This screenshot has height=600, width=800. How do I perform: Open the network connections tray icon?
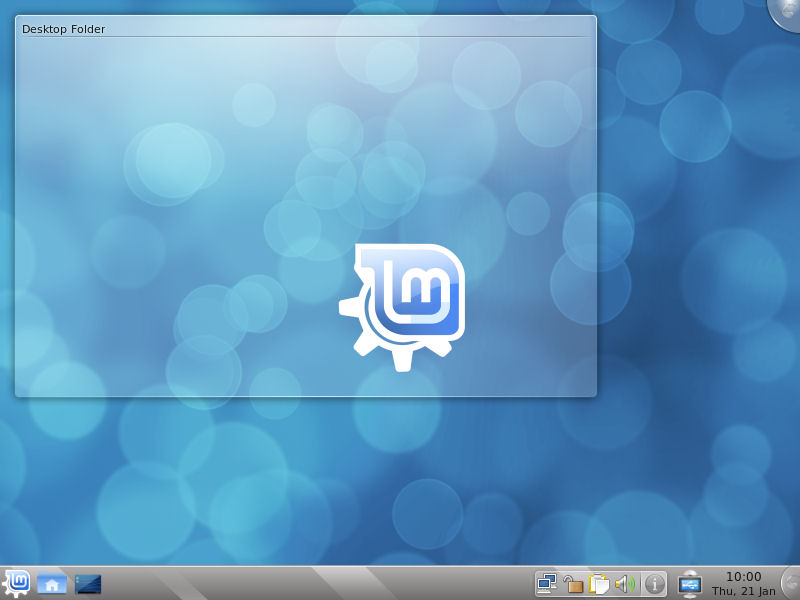pos(547,583)
